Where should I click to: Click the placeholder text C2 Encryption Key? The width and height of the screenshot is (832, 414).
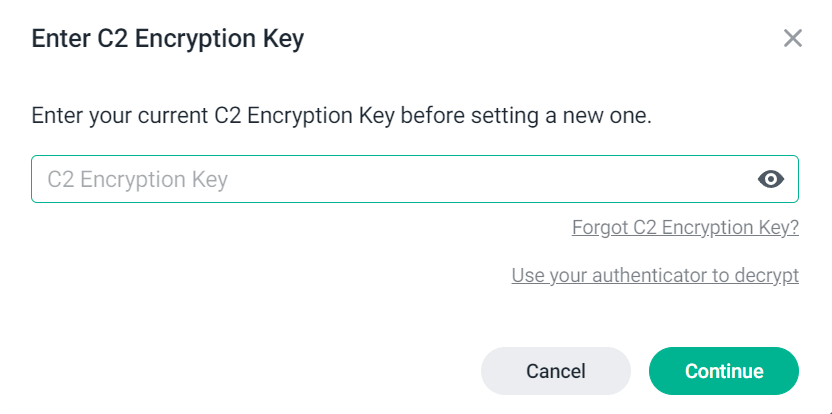tap(137, 179)
